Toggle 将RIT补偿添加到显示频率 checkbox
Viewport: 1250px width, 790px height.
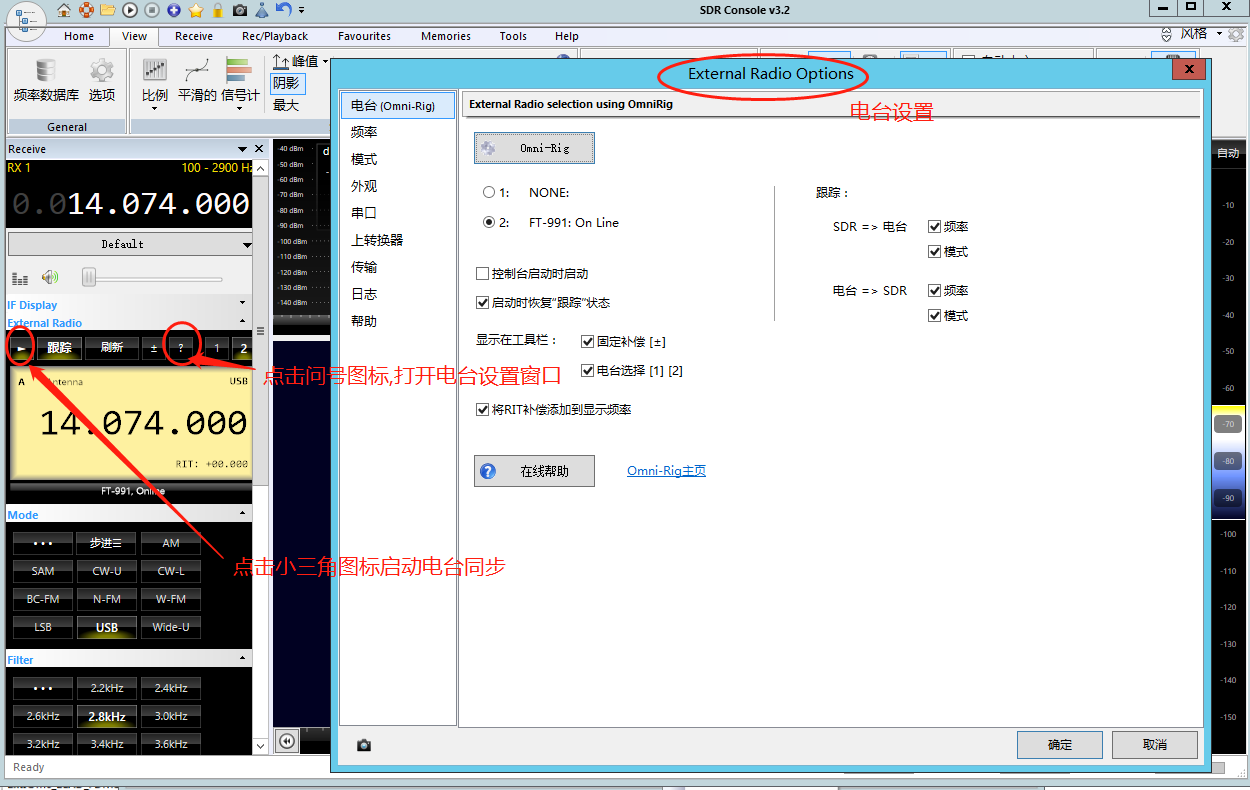483,409
